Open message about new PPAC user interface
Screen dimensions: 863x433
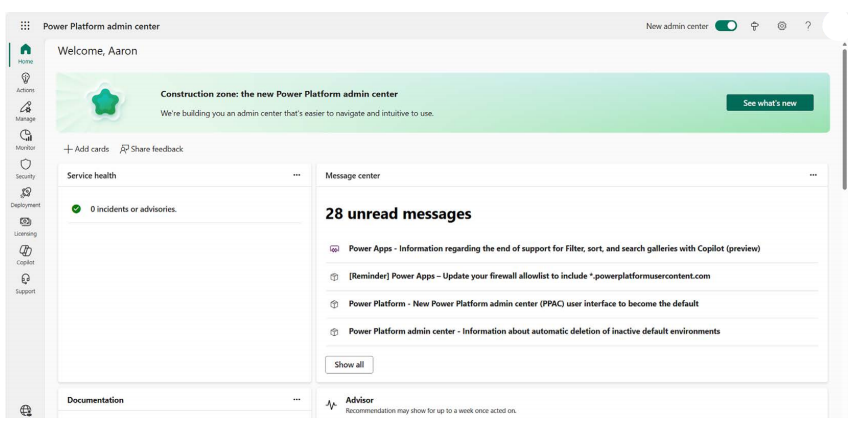[523, 304]
